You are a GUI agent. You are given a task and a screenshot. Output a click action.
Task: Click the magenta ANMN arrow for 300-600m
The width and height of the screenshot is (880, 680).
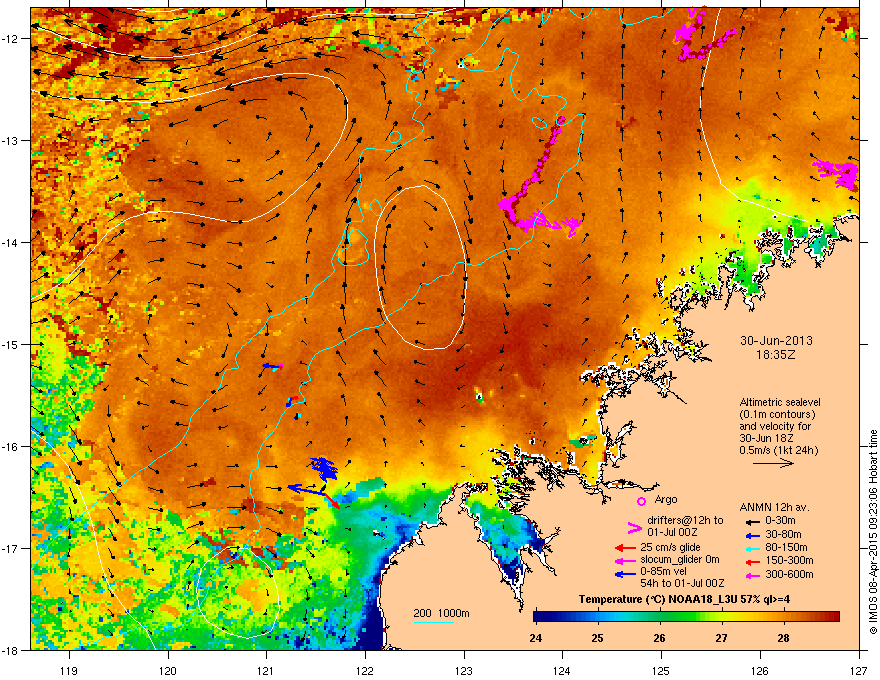752,575
